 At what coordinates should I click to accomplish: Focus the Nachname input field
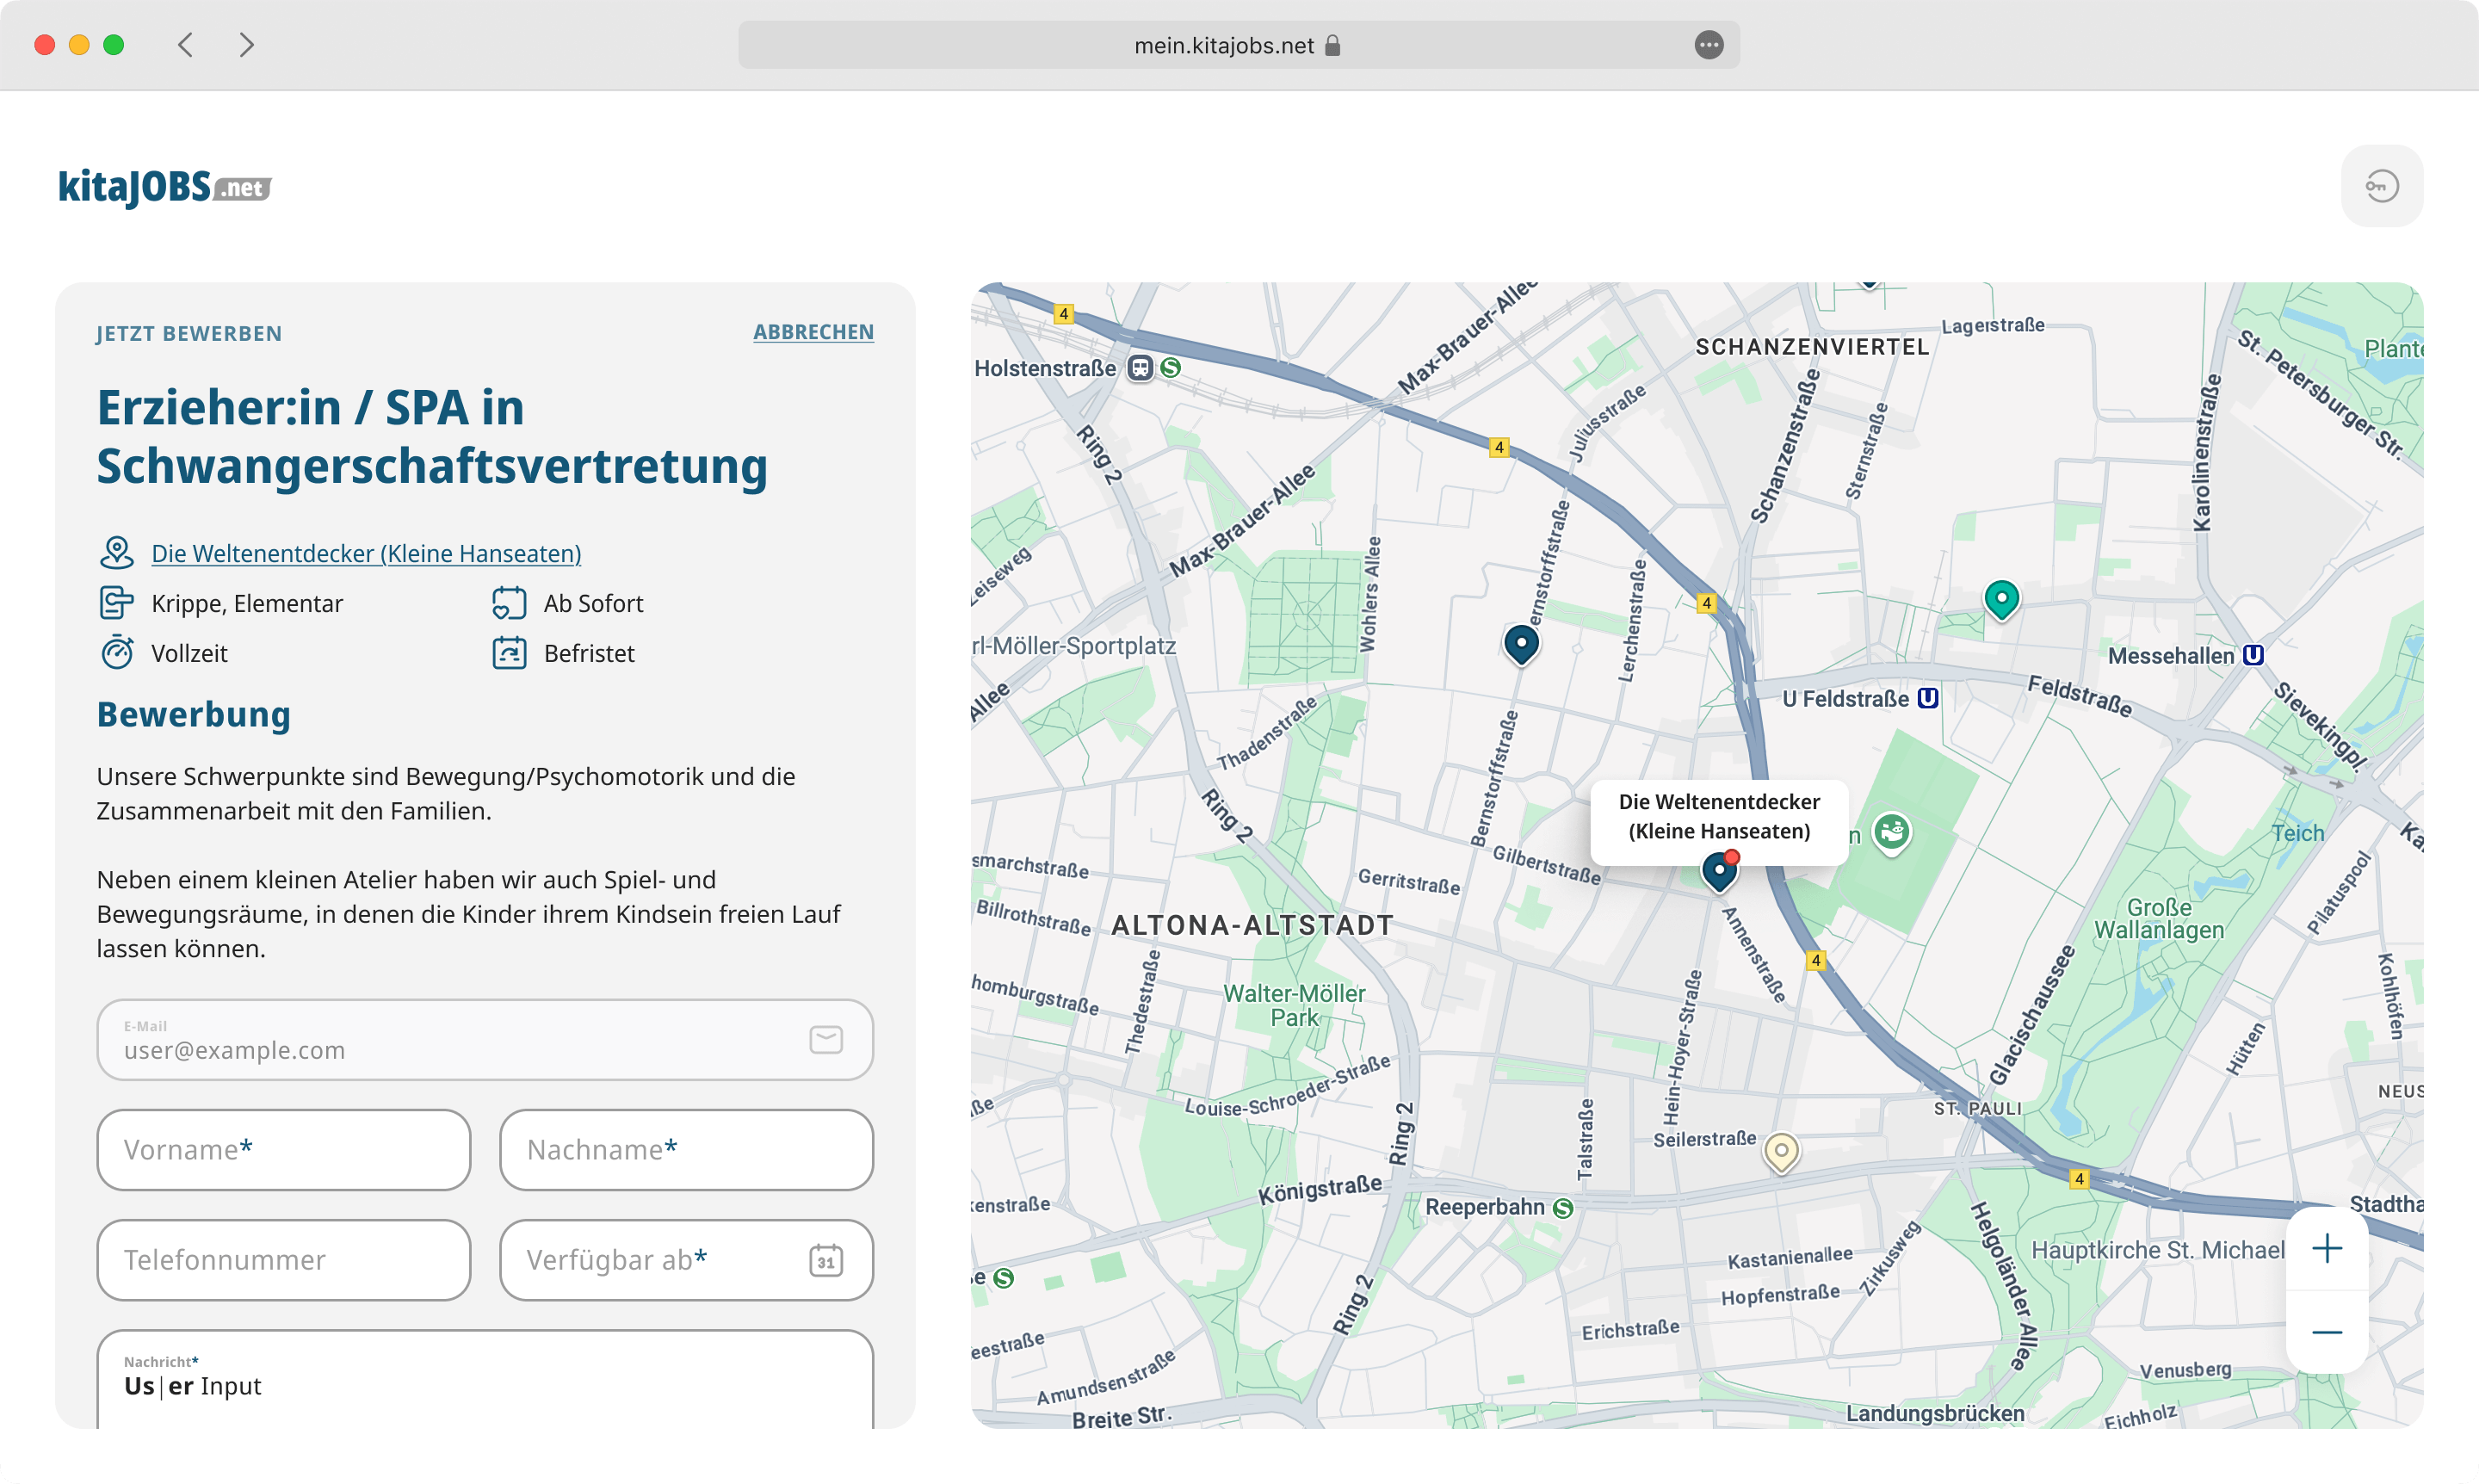point(686,1150)
